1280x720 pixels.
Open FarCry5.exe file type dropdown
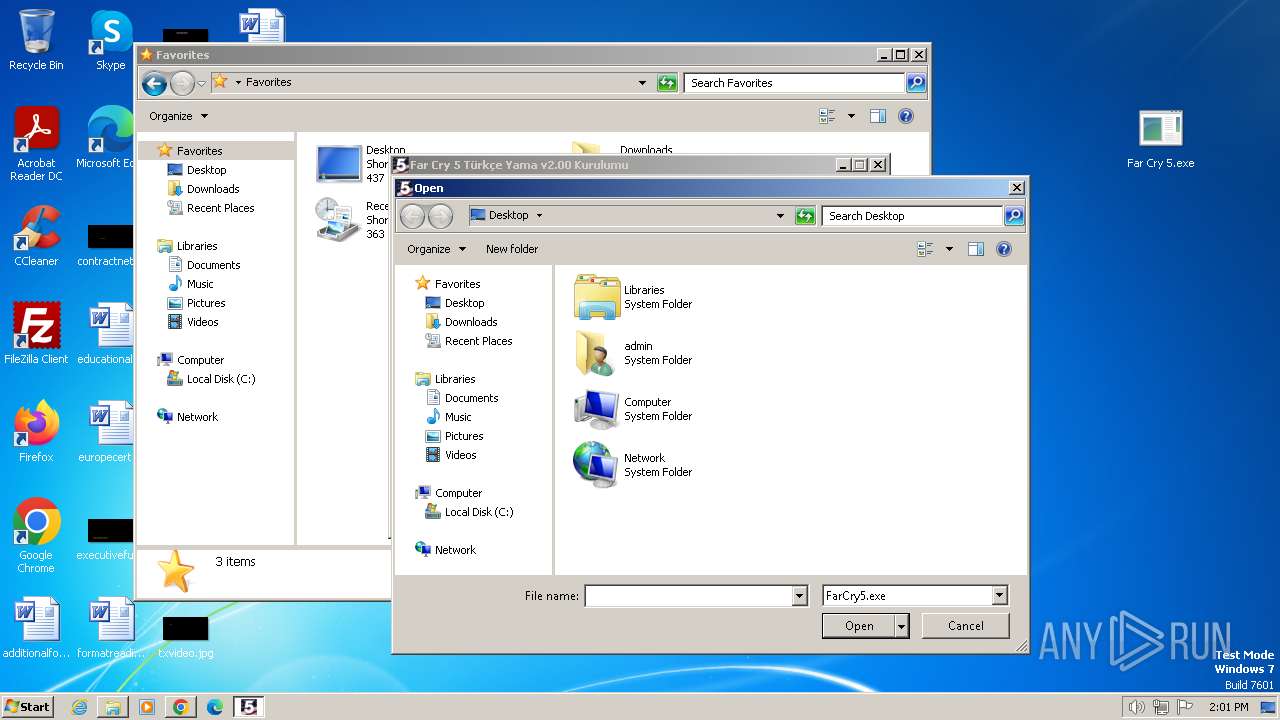(999, 596)
